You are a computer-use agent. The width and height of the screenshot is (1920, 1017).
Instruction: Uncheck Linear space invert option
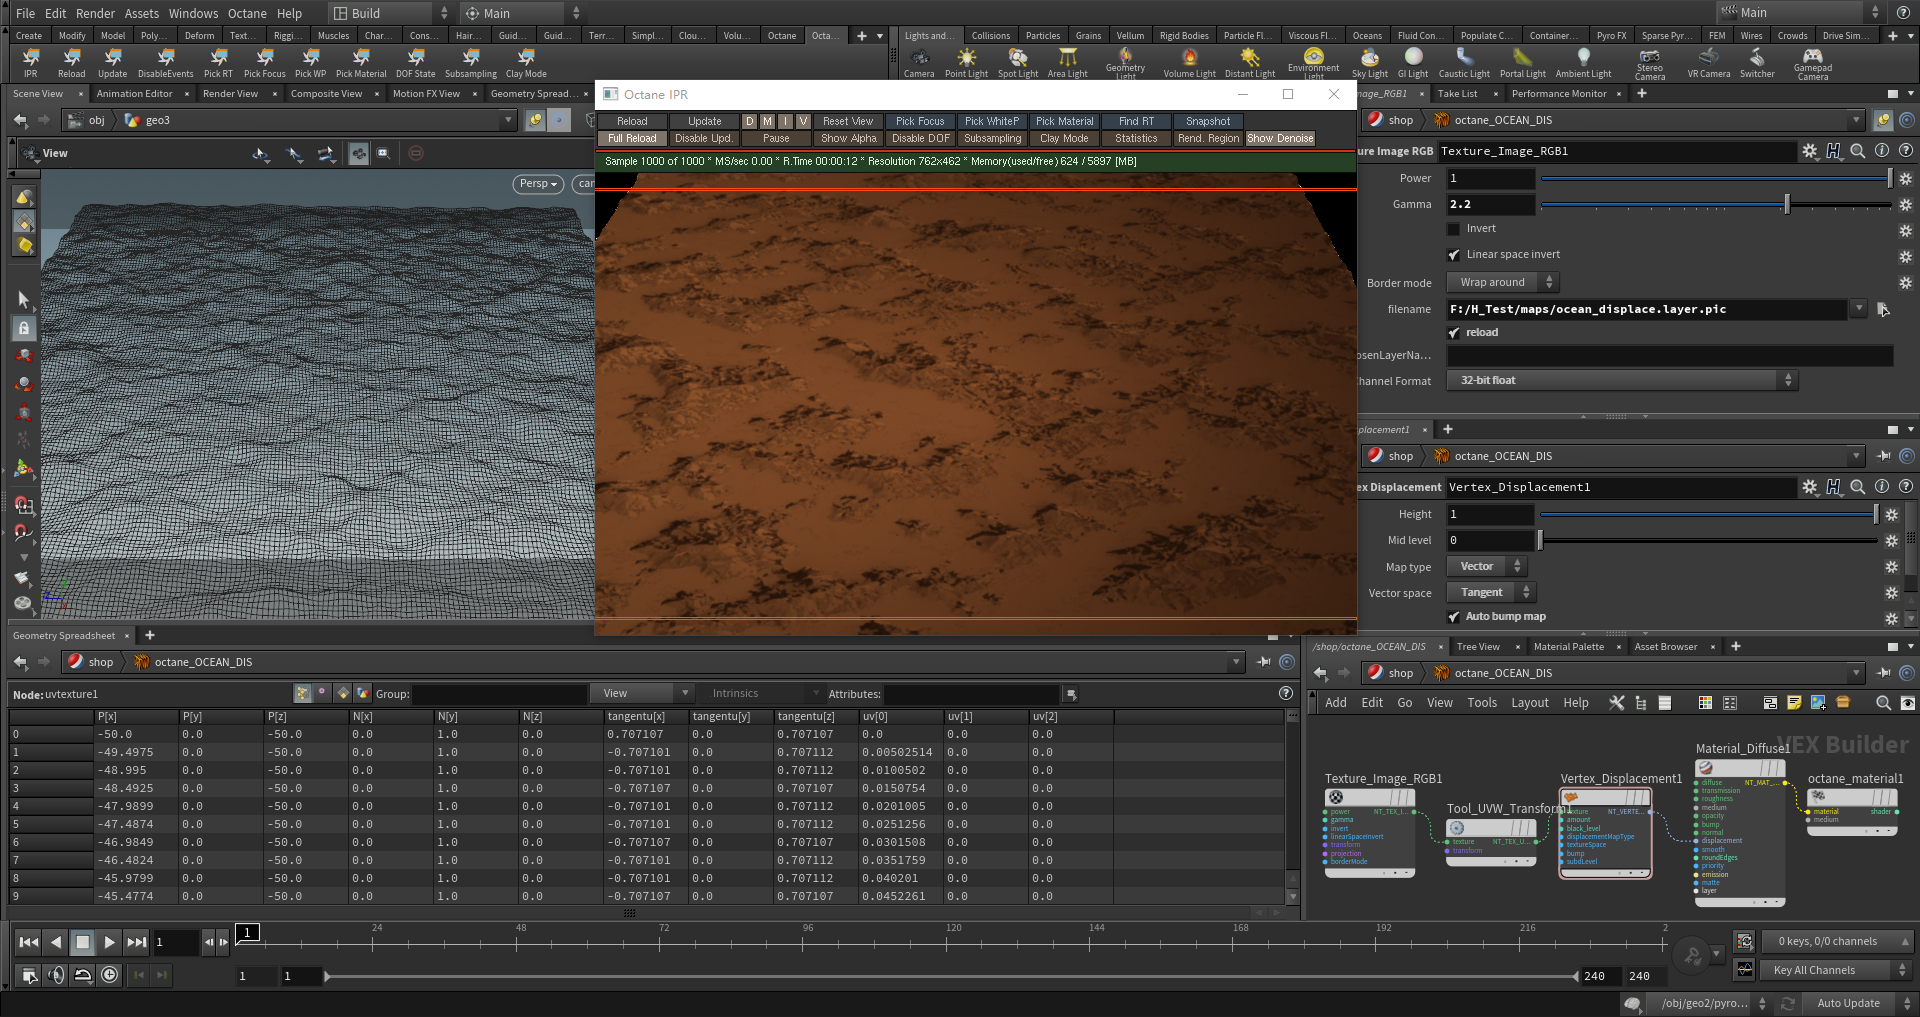pyautogui.click(x=1454, y=255)
